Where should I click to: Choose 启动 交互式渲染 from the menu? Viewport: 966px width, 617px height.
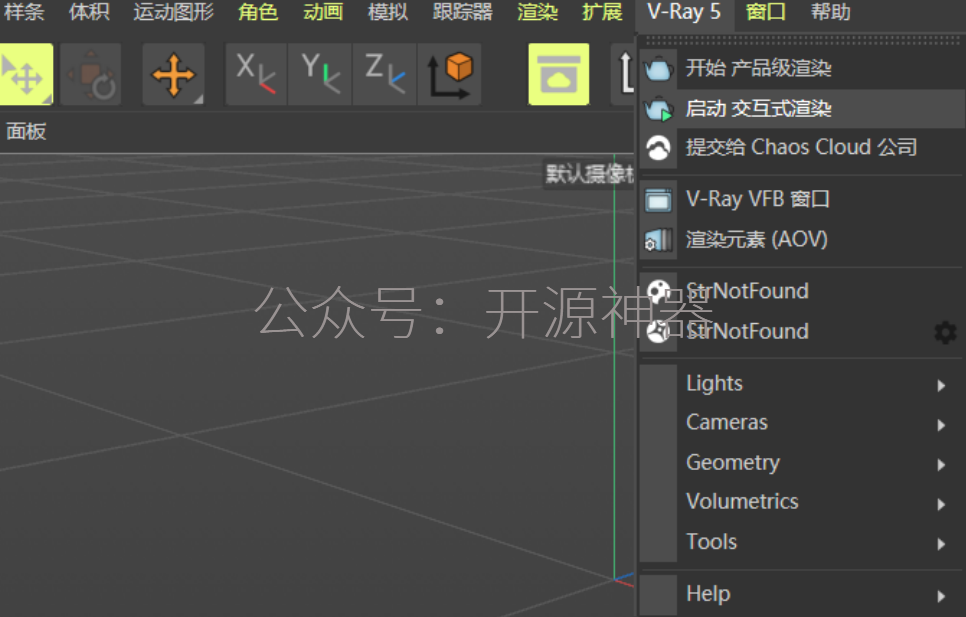click(802, 109)
